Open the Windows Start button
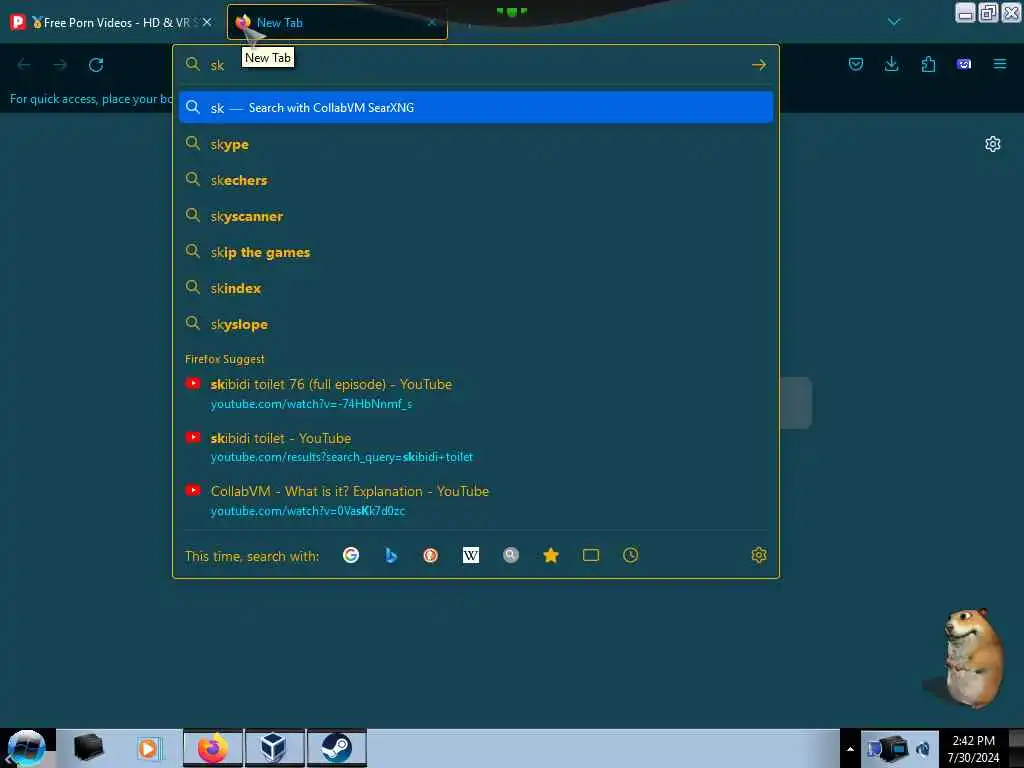Screen dimensions: 1024x768 click(x=26, y=748)
